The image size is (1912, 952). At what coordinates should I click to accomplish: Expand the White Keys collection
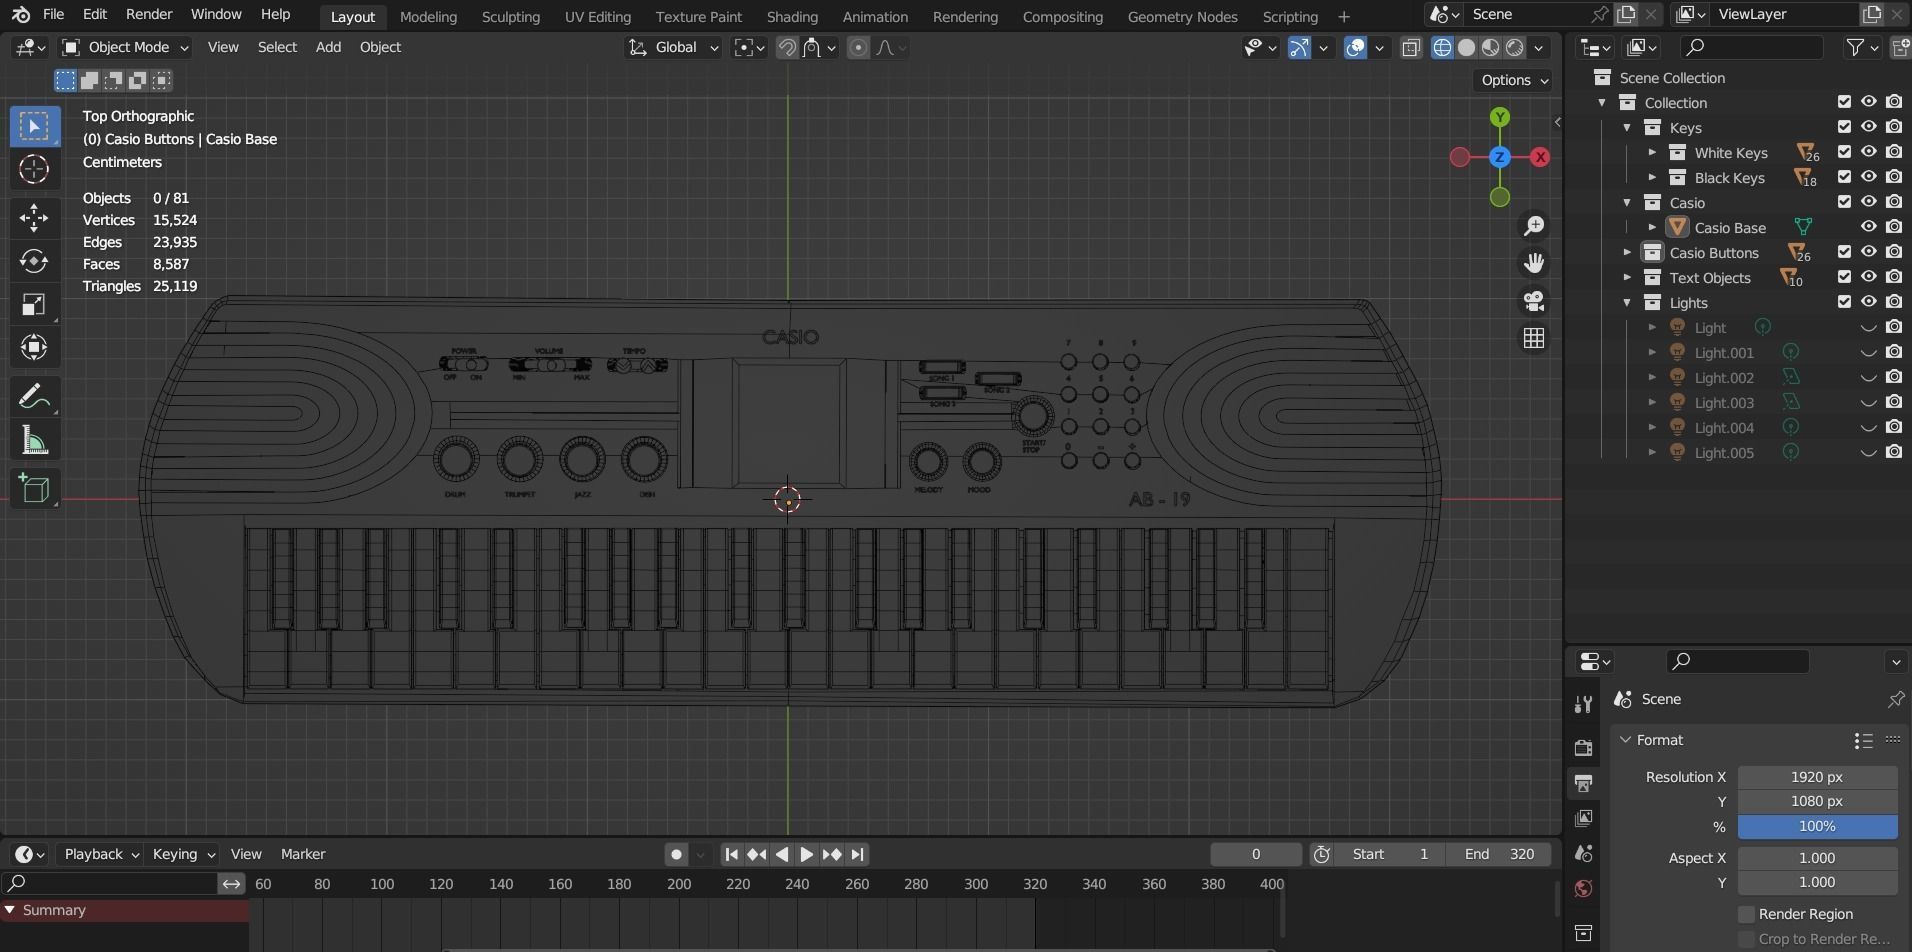coord(1651,152)
